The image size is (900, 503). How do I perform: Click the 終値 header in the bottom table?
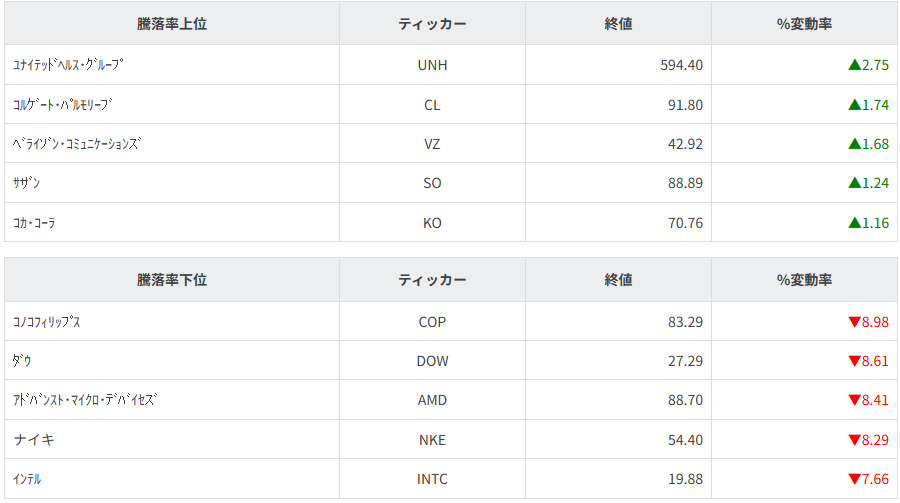click(618, 280)
